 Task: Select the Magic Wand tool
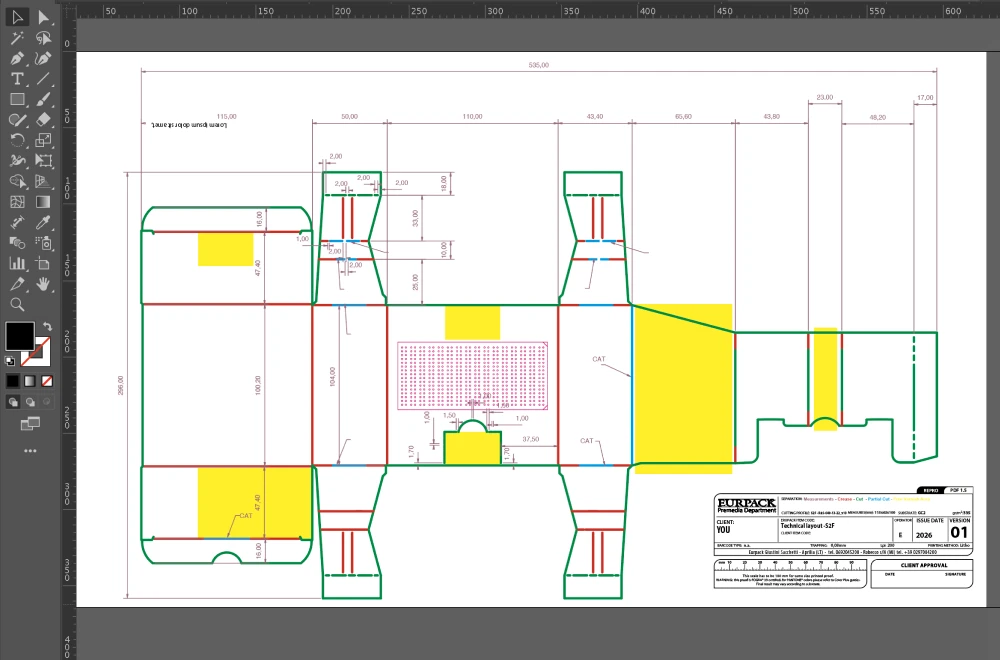(x=17, y=38)
